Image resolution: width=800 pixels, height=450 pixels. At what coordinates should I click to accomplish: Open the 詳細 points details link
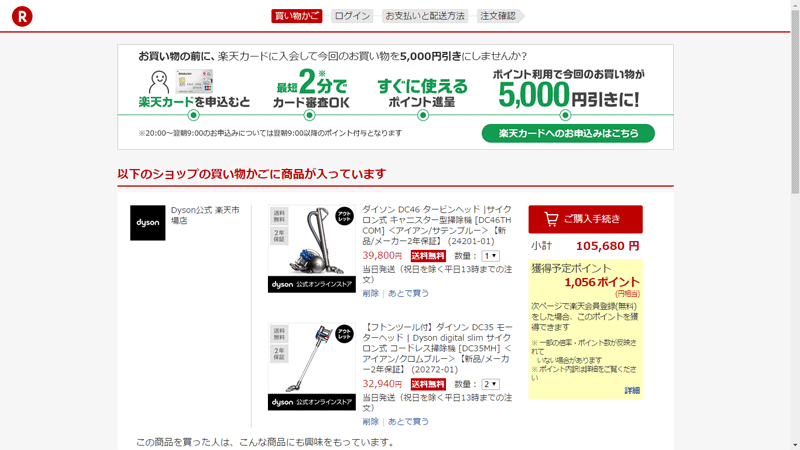632,390
